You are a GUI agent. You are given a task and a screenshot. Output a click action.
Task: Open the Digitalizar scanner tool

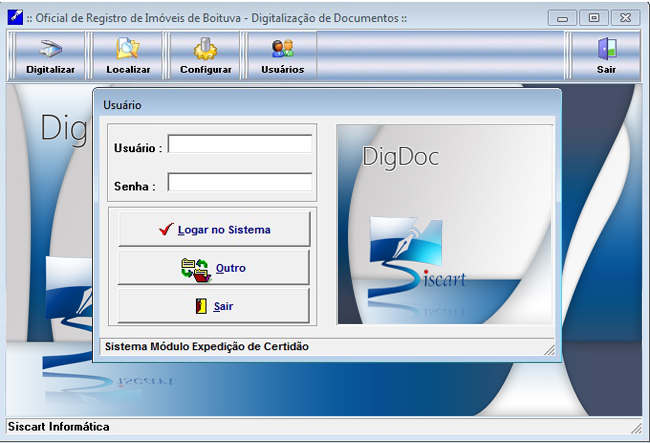point(50,56)
